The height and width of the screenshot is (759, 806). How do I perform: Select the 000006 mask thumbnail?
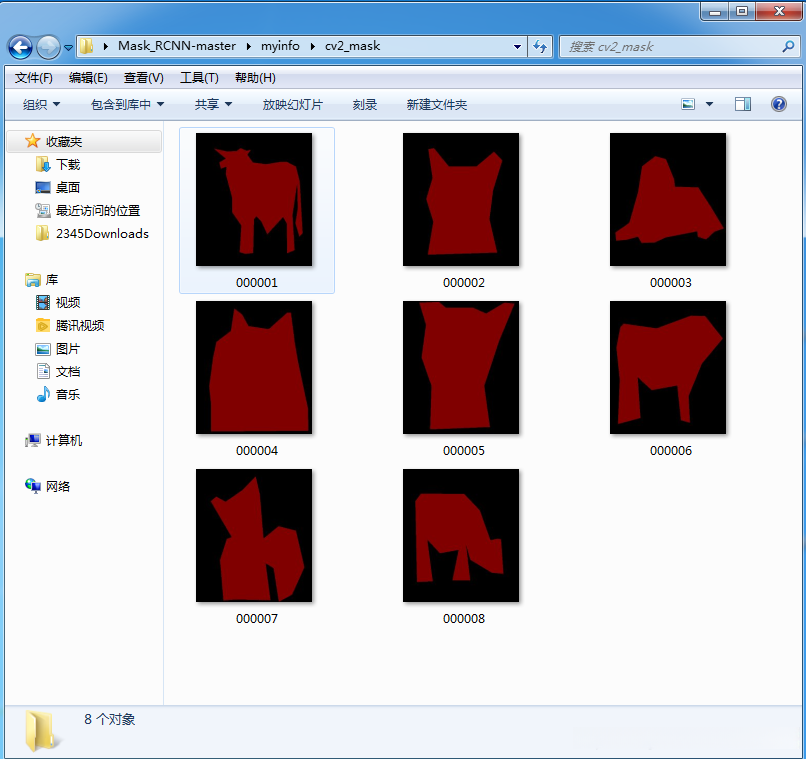[x=668, y=367]
